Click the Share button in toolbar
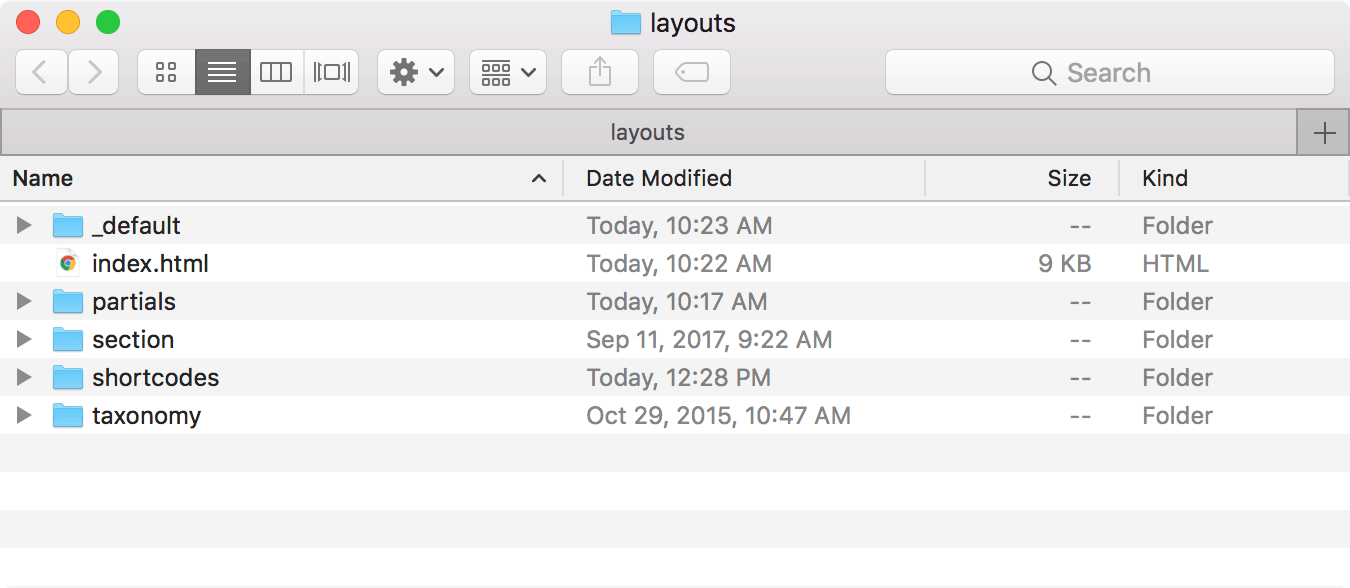1350x588 pixels. click(599, 72)
